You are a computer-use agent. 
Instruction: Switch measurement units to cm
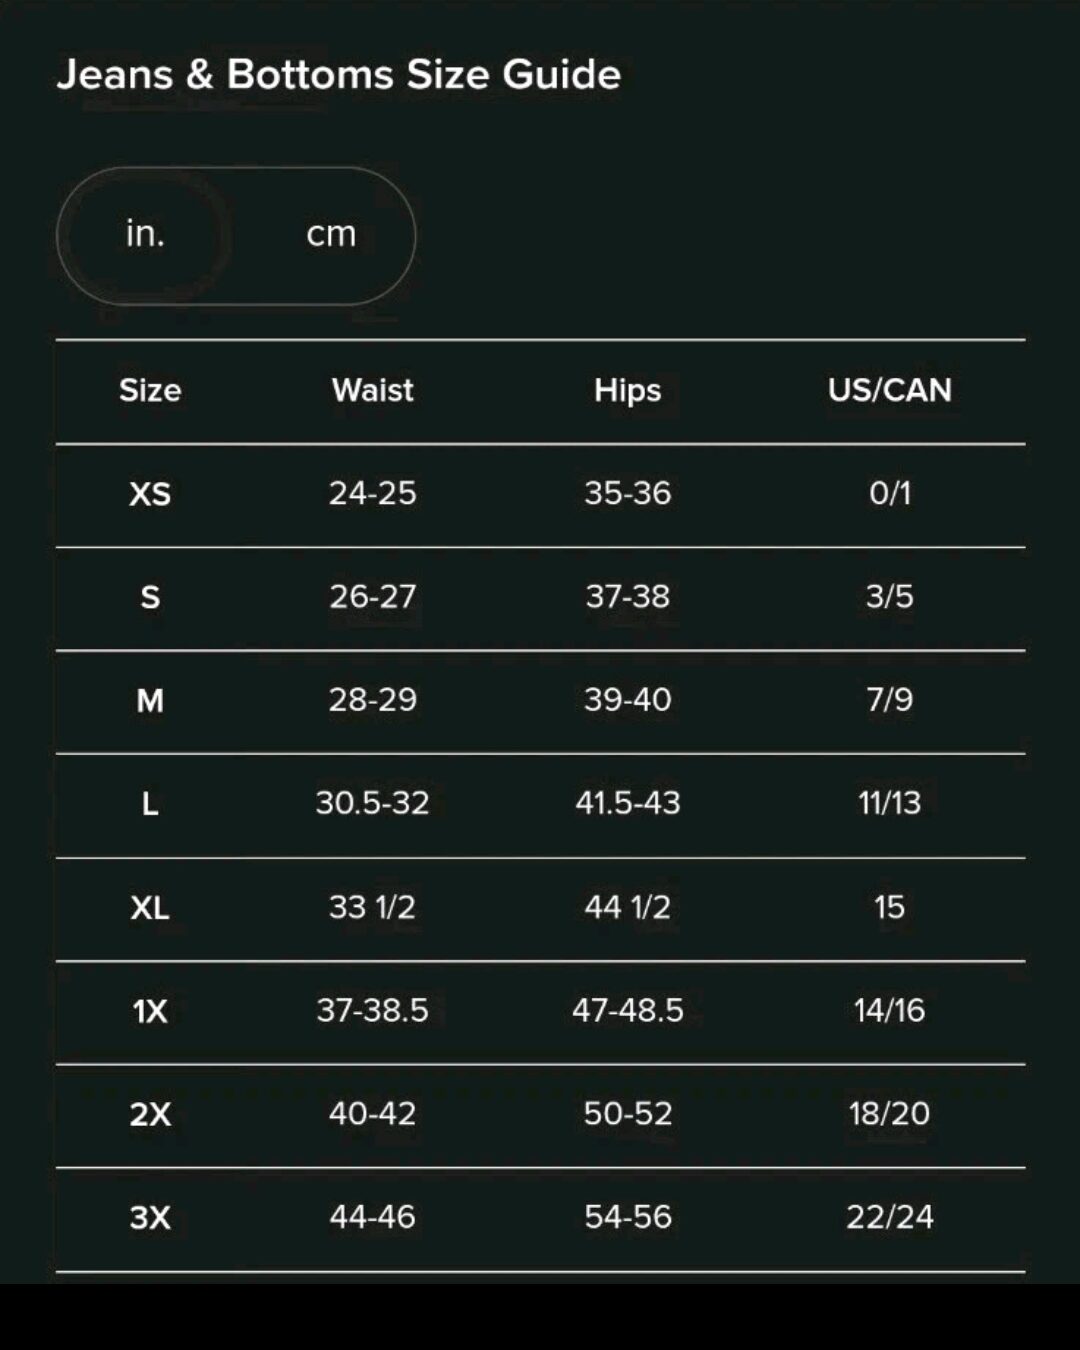[331, 235]
